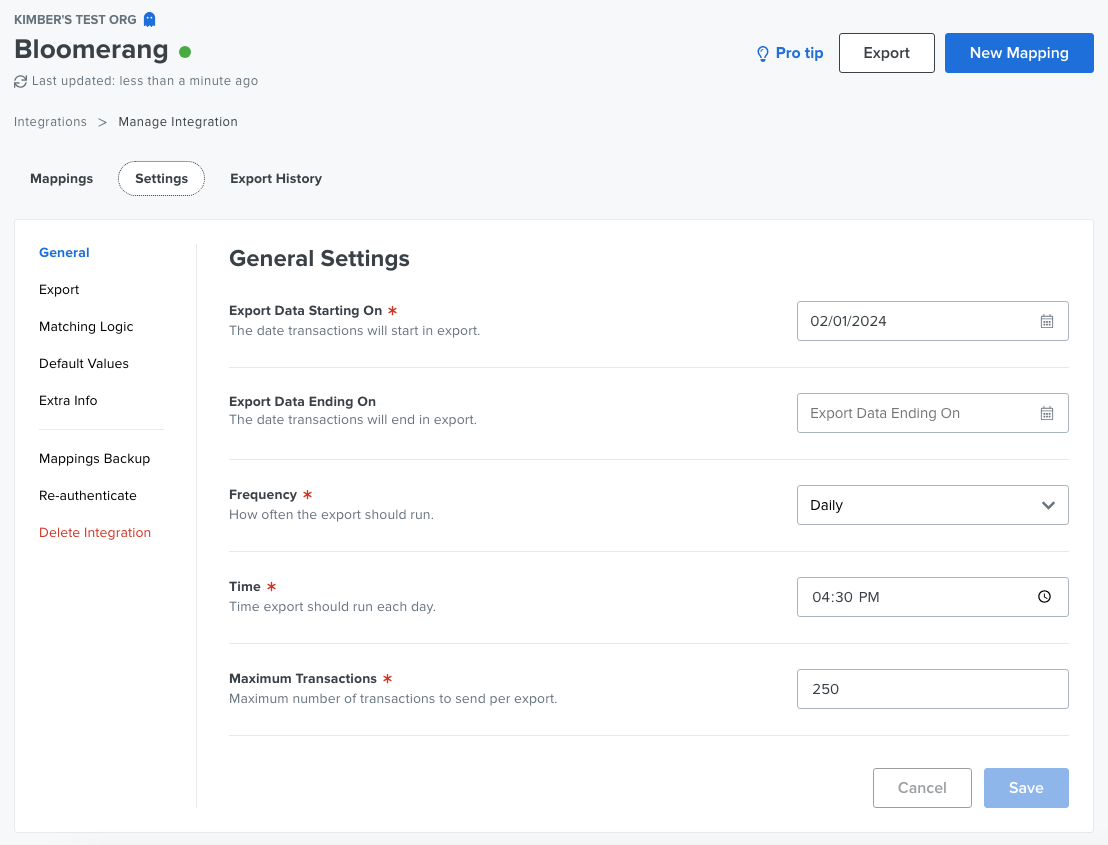Go to Integrations breadcrumb
The image size is (1108, 845).
pyautogui.click(x=50, y=122)
